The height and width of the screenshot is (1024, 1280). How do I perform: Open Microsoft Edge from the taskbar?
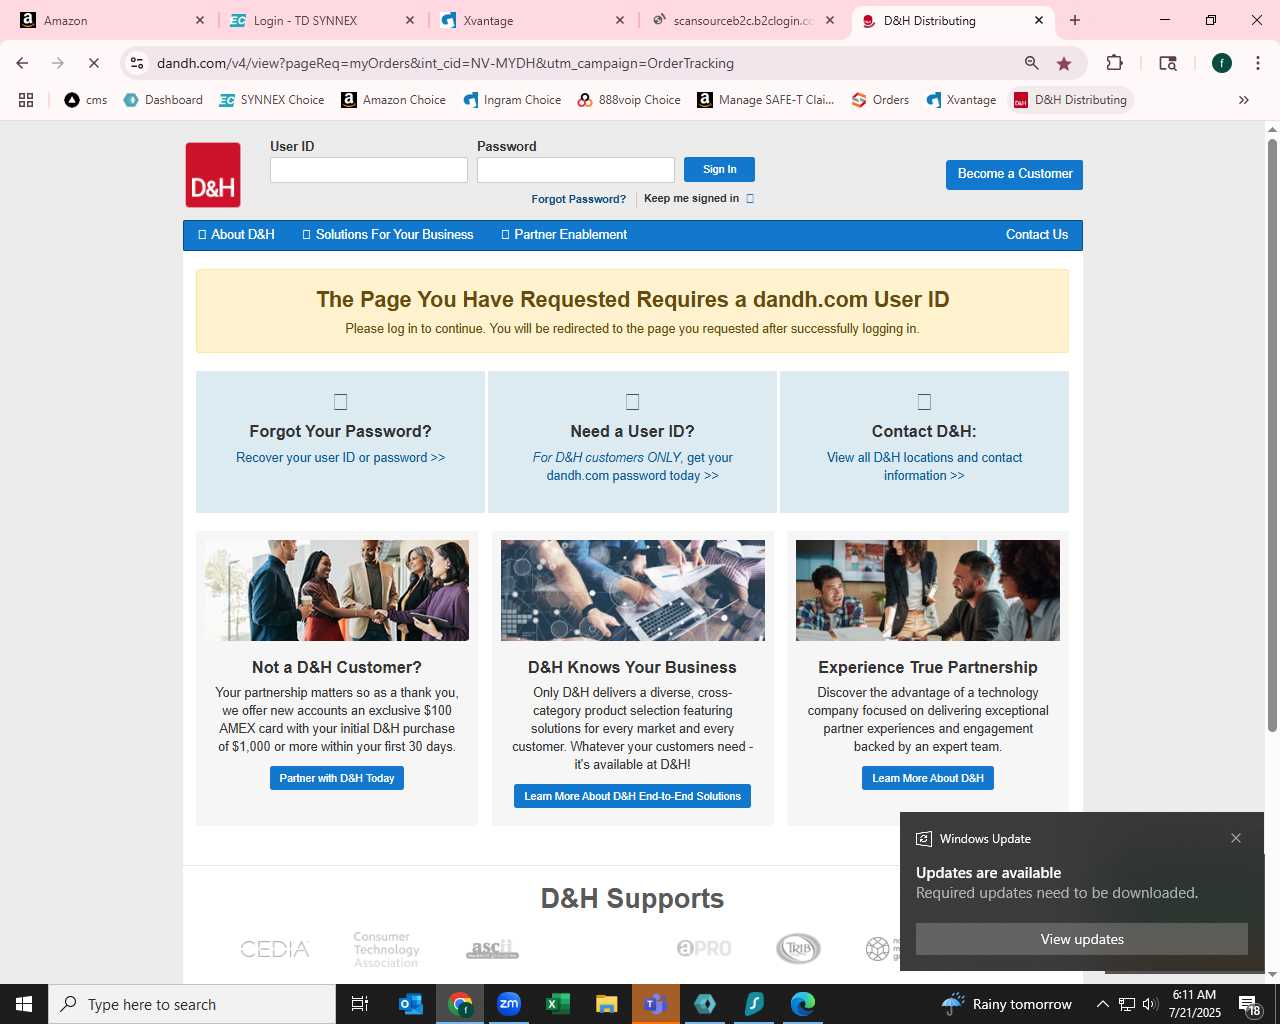[x=803, y=1004]
